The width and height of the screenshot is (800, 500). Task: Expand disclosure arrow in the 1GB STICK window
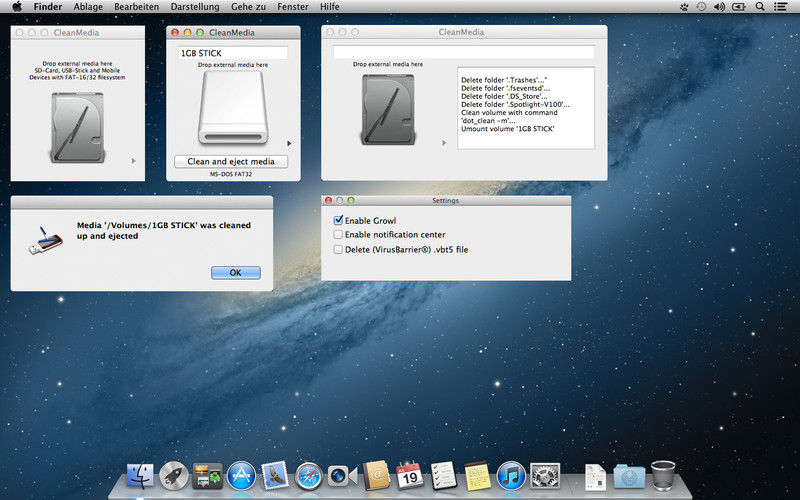coord(289,143)
